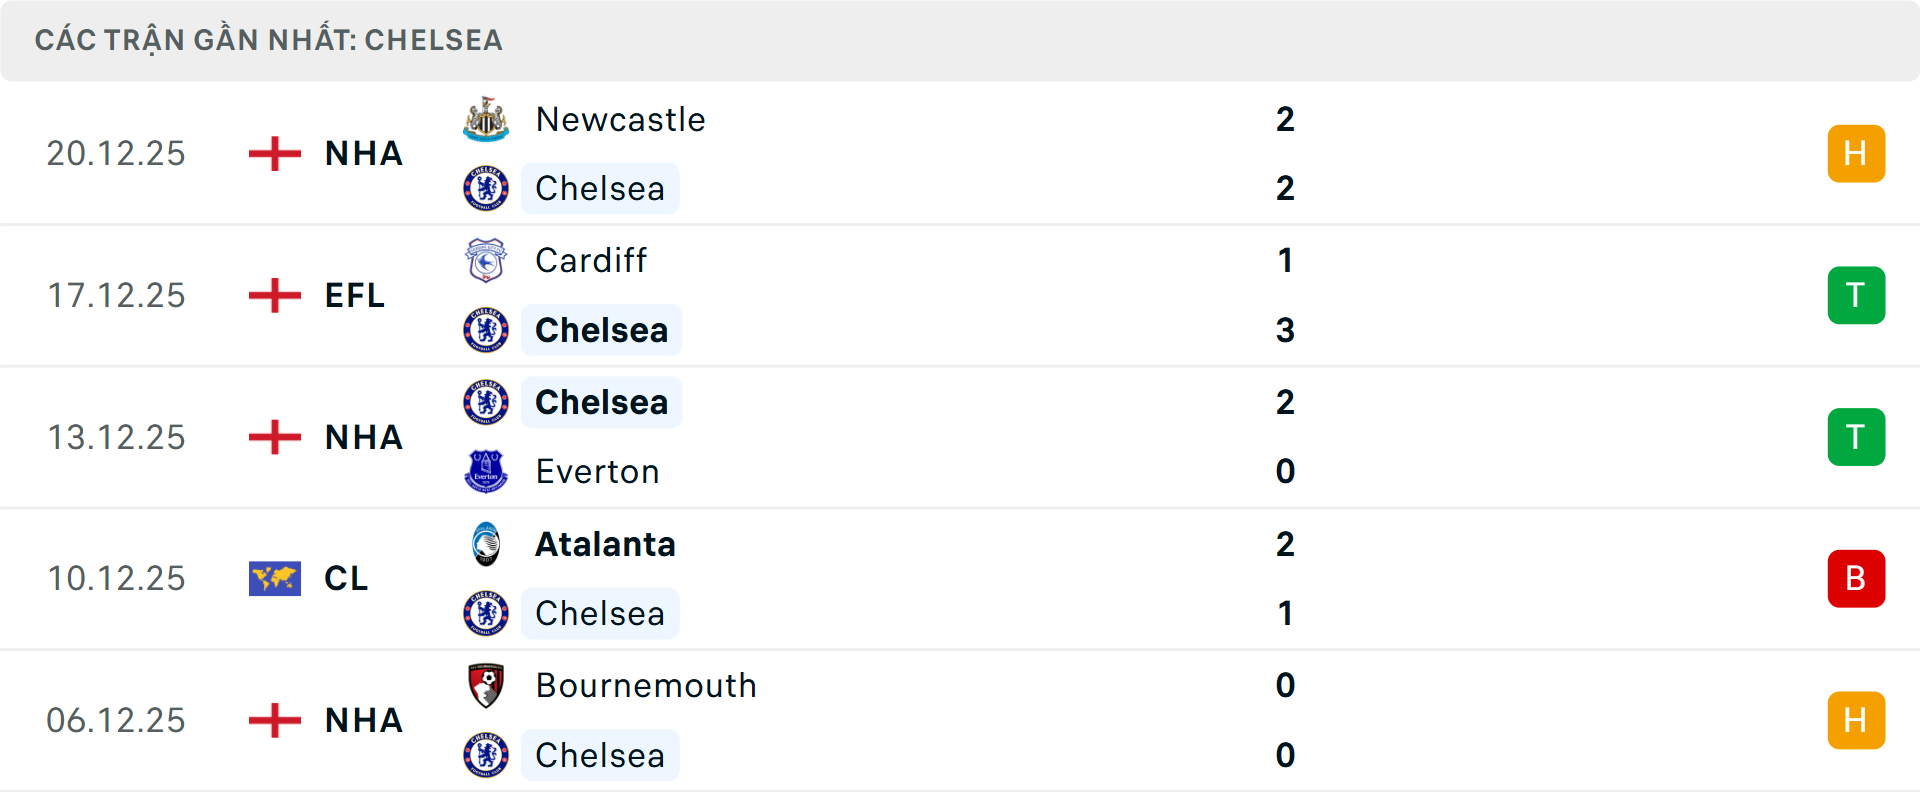Click the Champions League world map flag
This screenshot has height=792, width=1920.
275,578
